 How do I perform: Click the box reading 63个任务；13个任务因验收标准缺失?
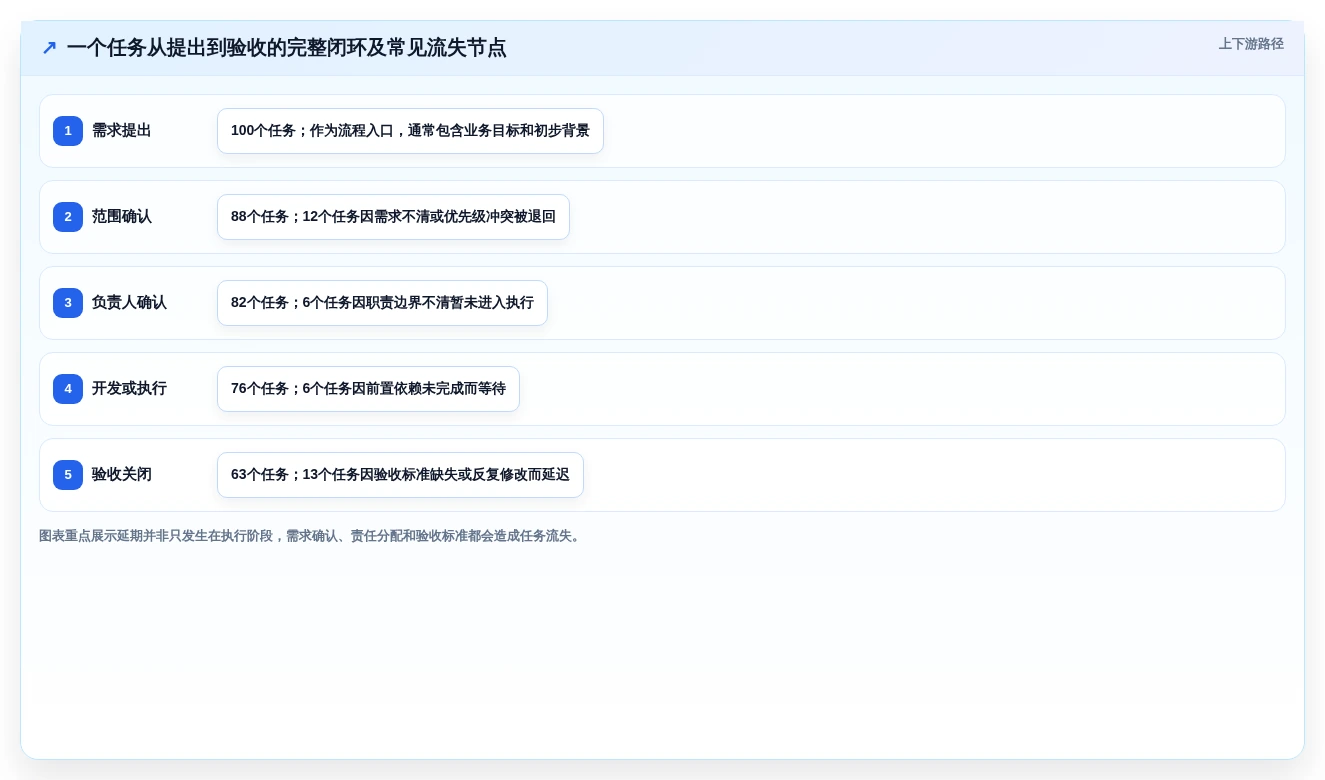[x=400, y=475]
